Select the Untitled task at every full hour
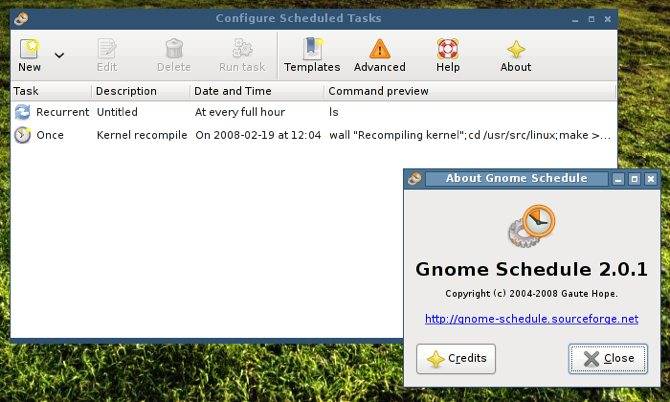This screenshot has width=670, height=402. (314, 112)
